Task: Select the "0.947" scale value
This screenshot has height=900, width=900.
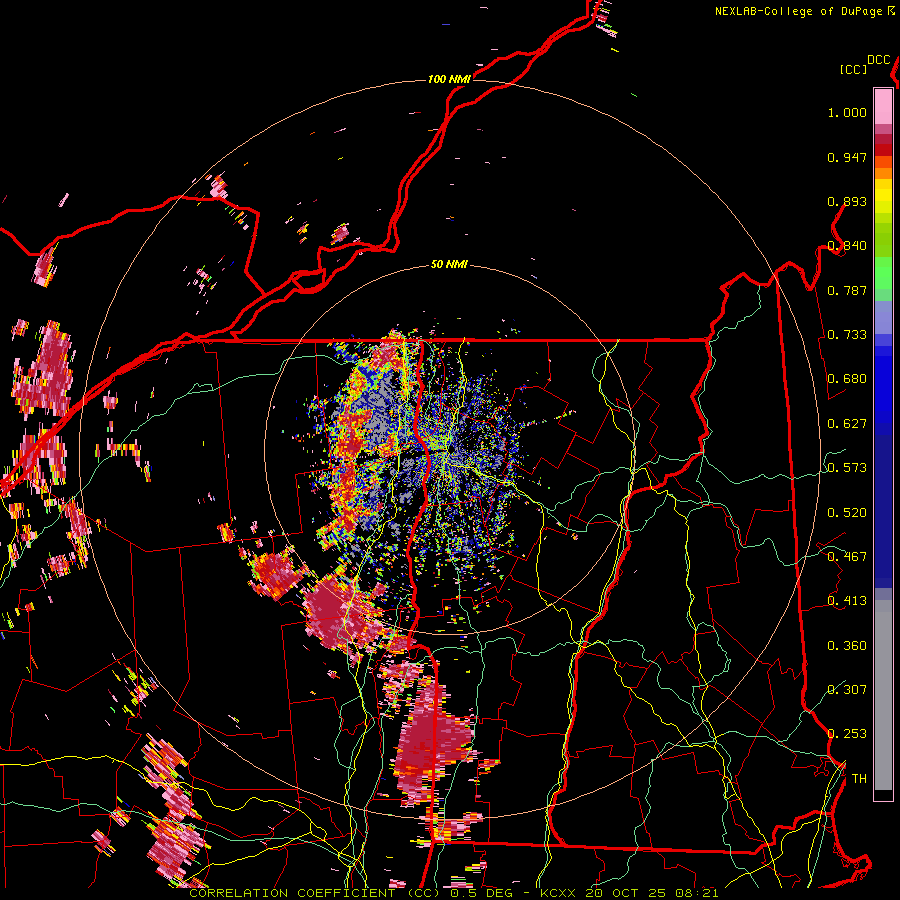Action: point(847,157)
